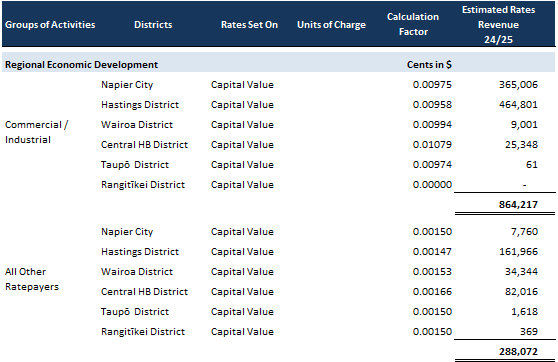
Task: Select Central HB District with factor 0.00166
Action: point(144,292)
